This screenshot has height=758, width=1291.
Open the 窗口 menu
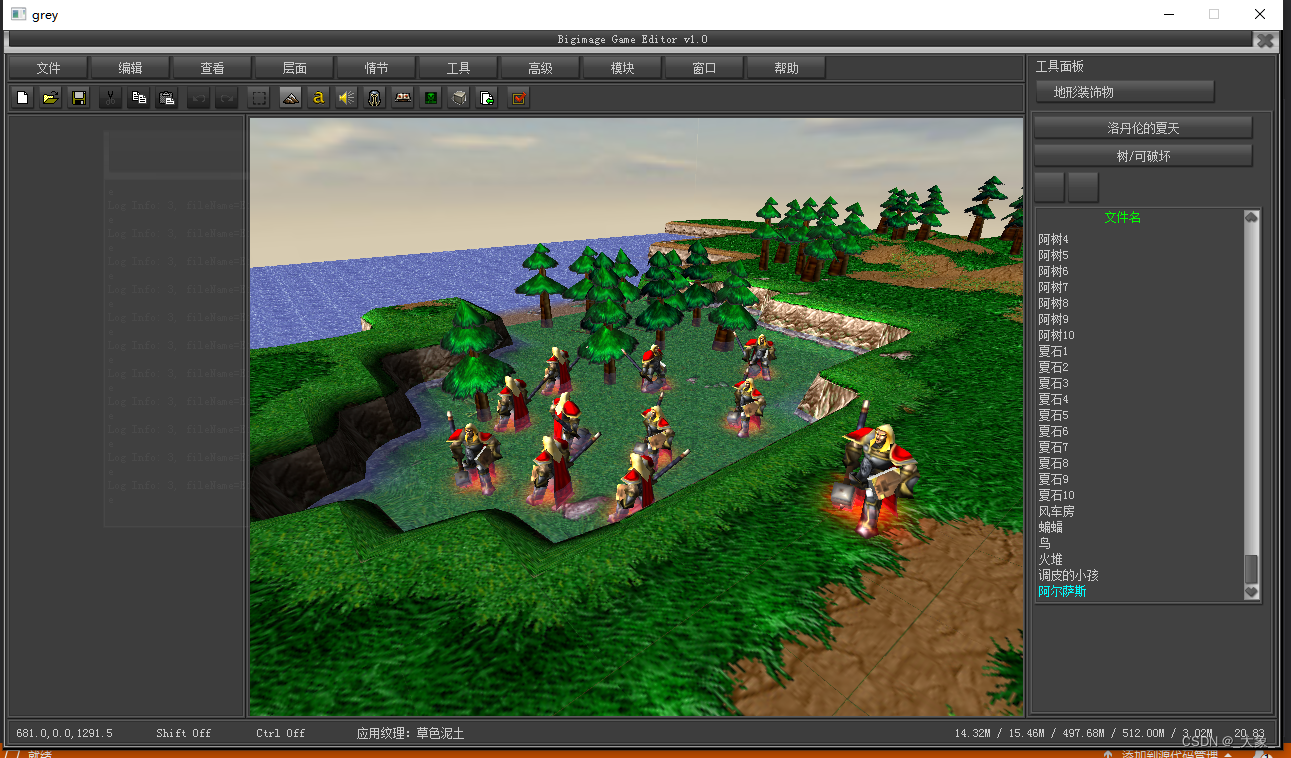point(704,68)
